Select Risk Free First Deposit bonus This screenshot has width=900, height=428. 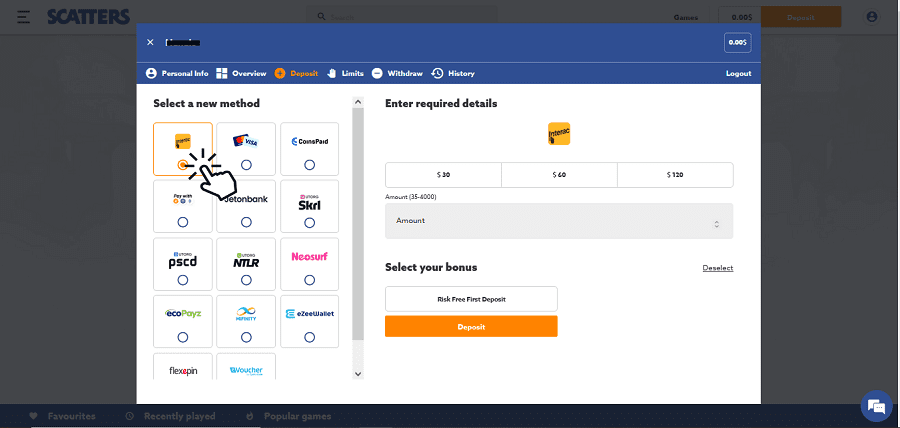click(471, 299)
